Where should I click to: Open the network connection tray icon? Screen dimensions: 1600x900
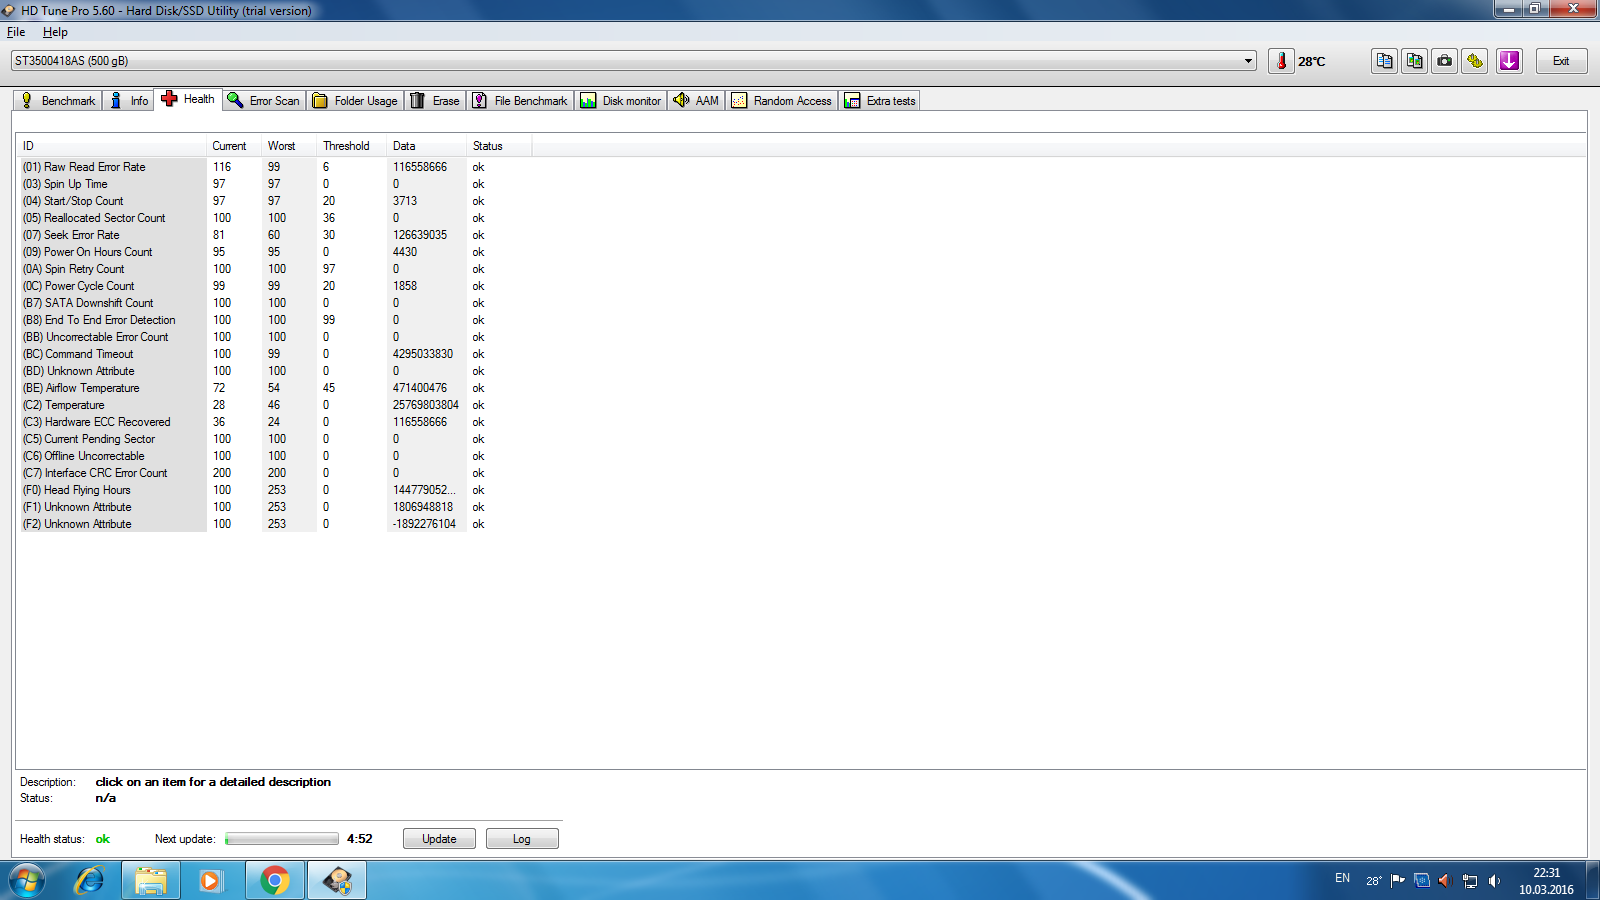(1470, 881)
